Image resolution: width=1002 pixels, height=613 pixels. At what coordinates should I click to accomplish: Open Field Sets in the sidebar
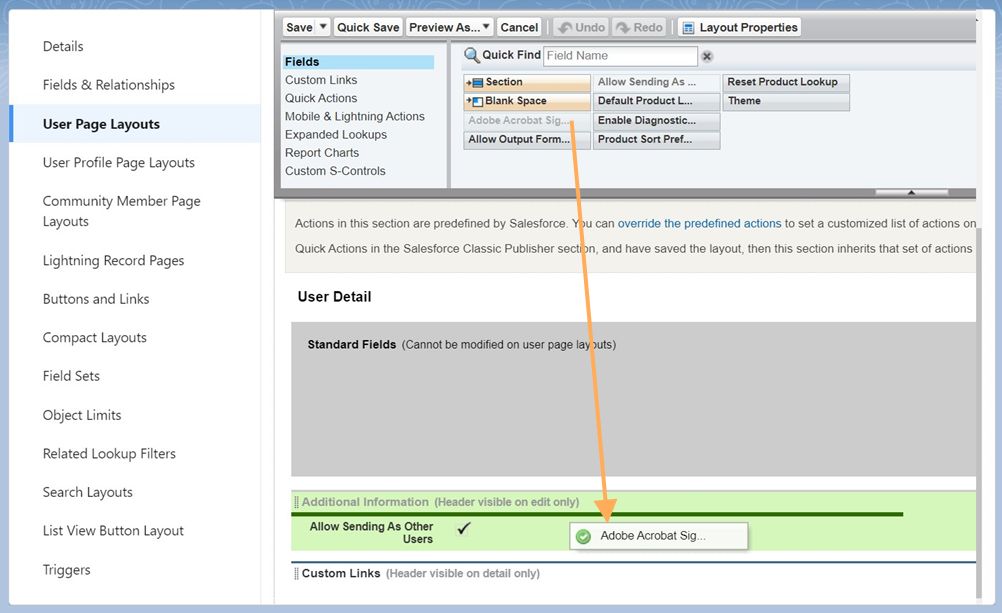pos(71,376)
